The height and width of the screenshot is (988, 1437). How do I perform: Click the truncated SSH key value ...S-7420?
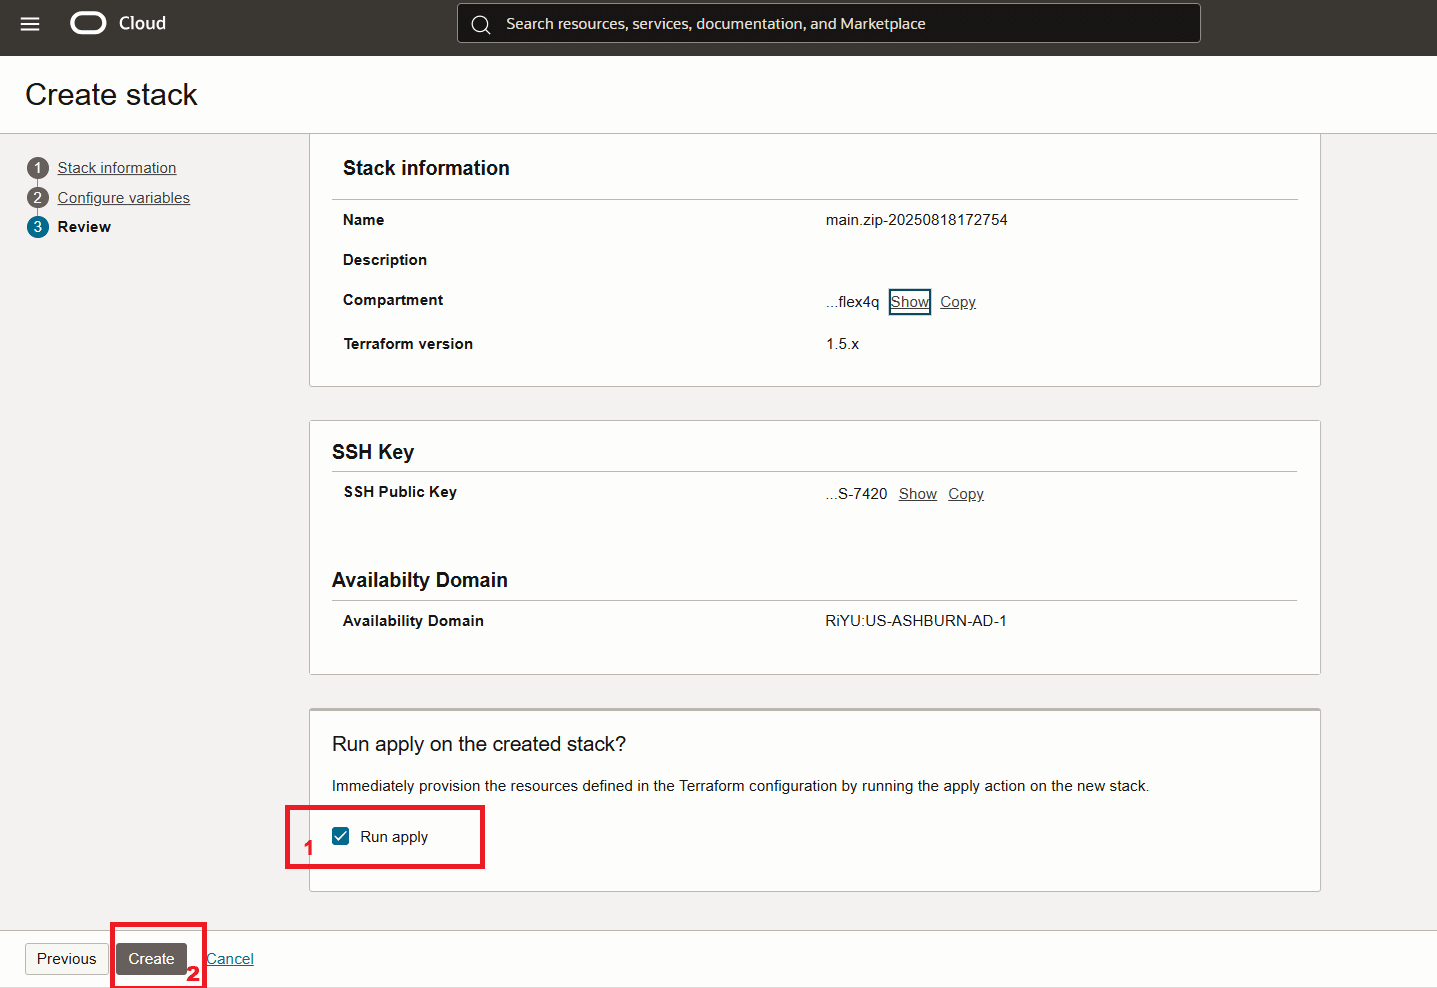(857, 494)
